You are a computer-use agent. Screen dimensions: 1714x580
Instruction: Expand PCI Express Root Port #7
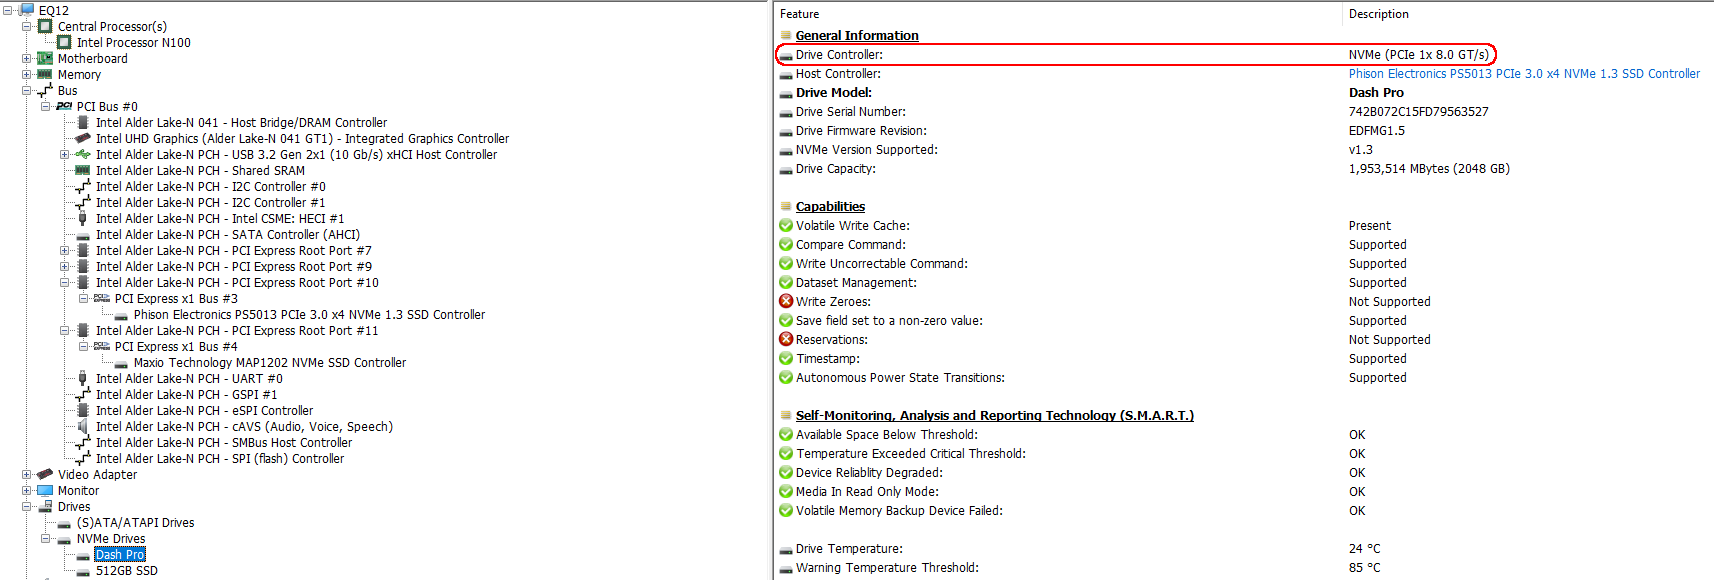[65, 250]
